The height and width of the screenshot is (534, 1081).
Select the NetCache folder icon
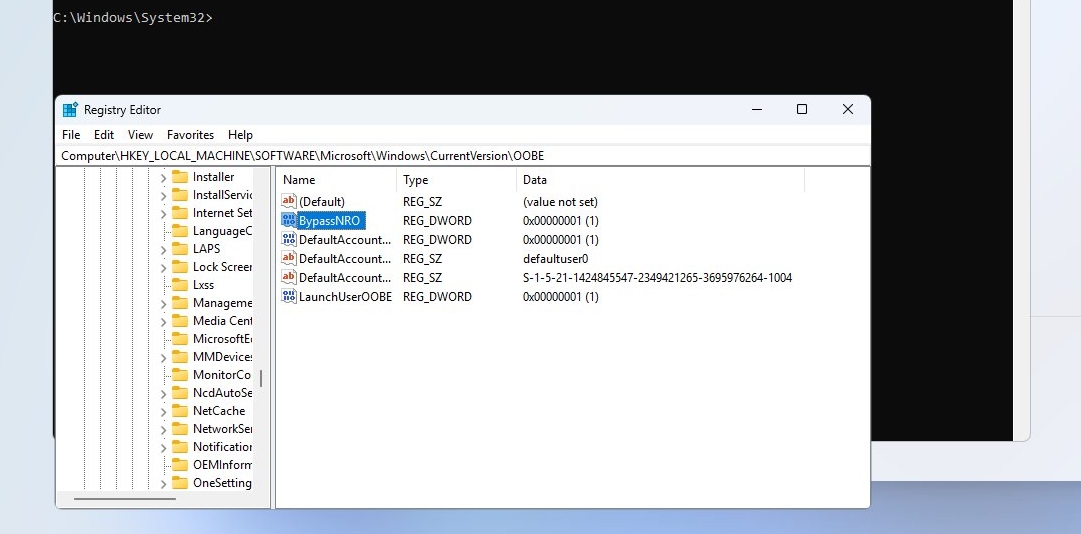[180, 411]
